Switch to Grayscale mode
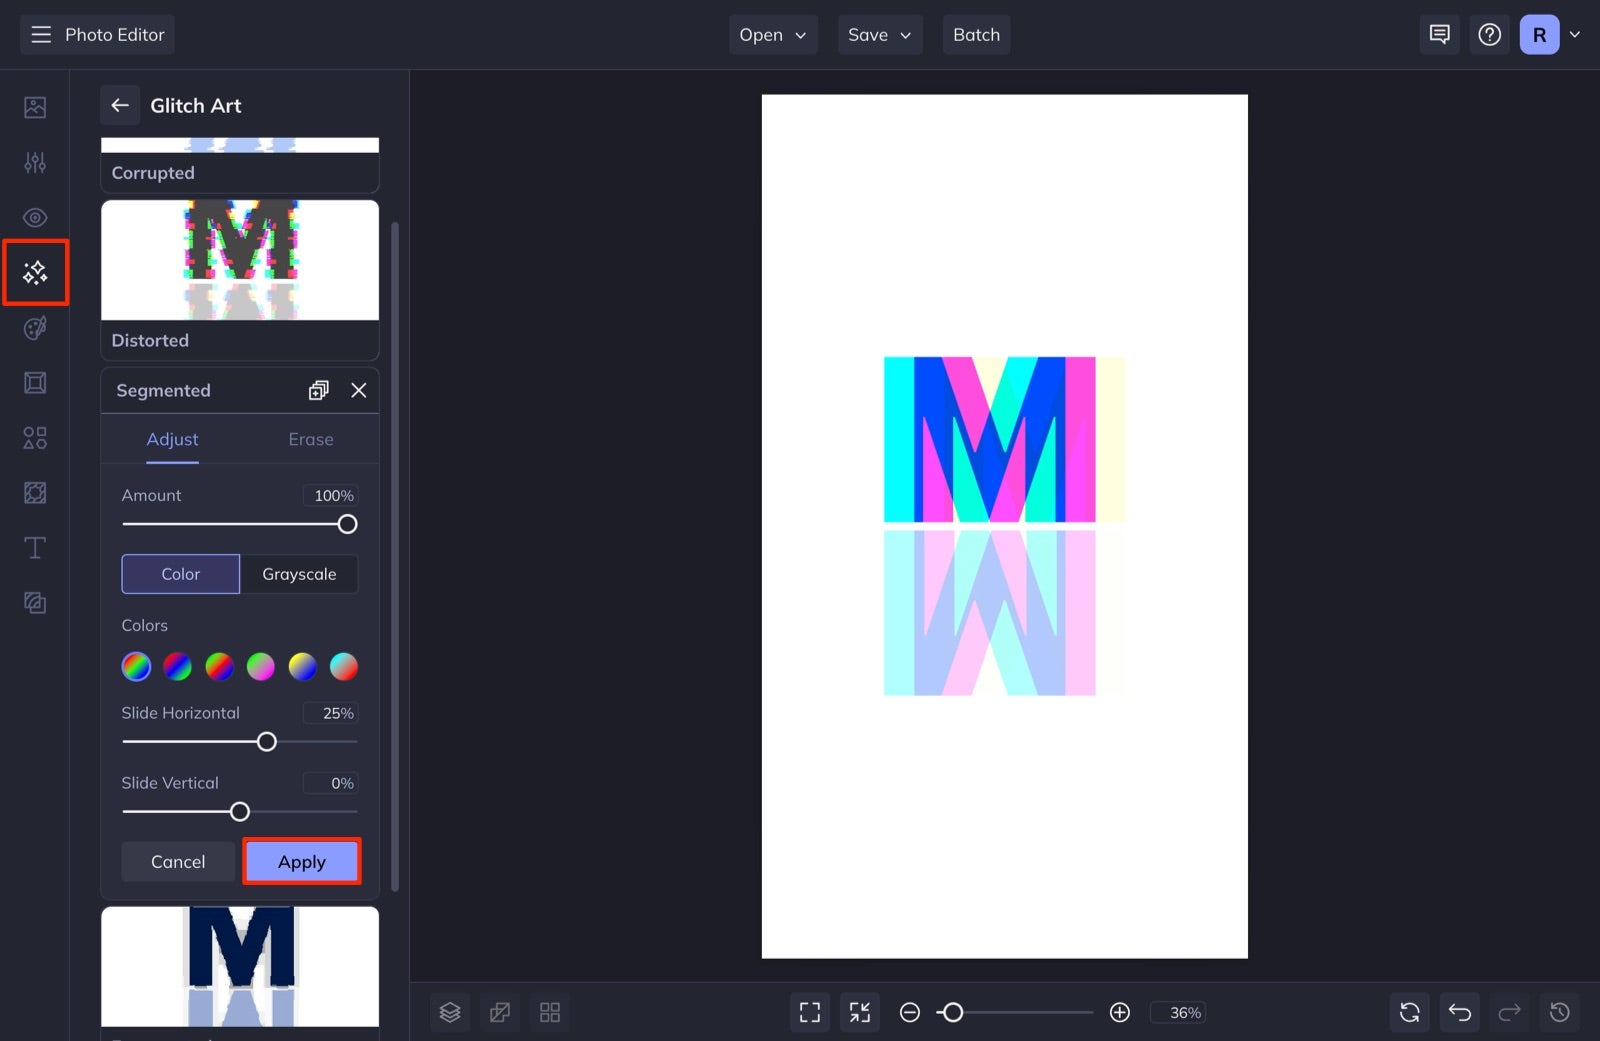Screen dimensions: 1600x1041 (299, 573)
